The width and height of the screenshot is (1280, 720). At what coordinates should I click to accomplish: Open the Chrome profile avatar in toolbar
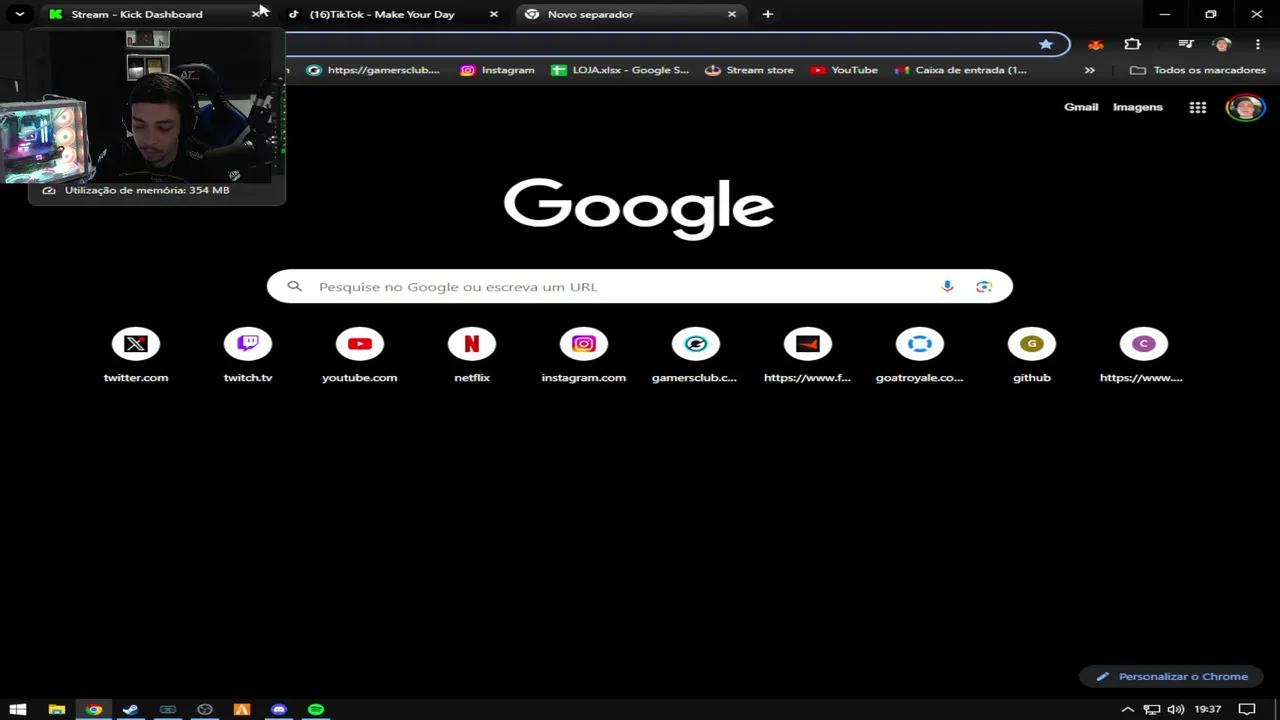coord(1222,44)
